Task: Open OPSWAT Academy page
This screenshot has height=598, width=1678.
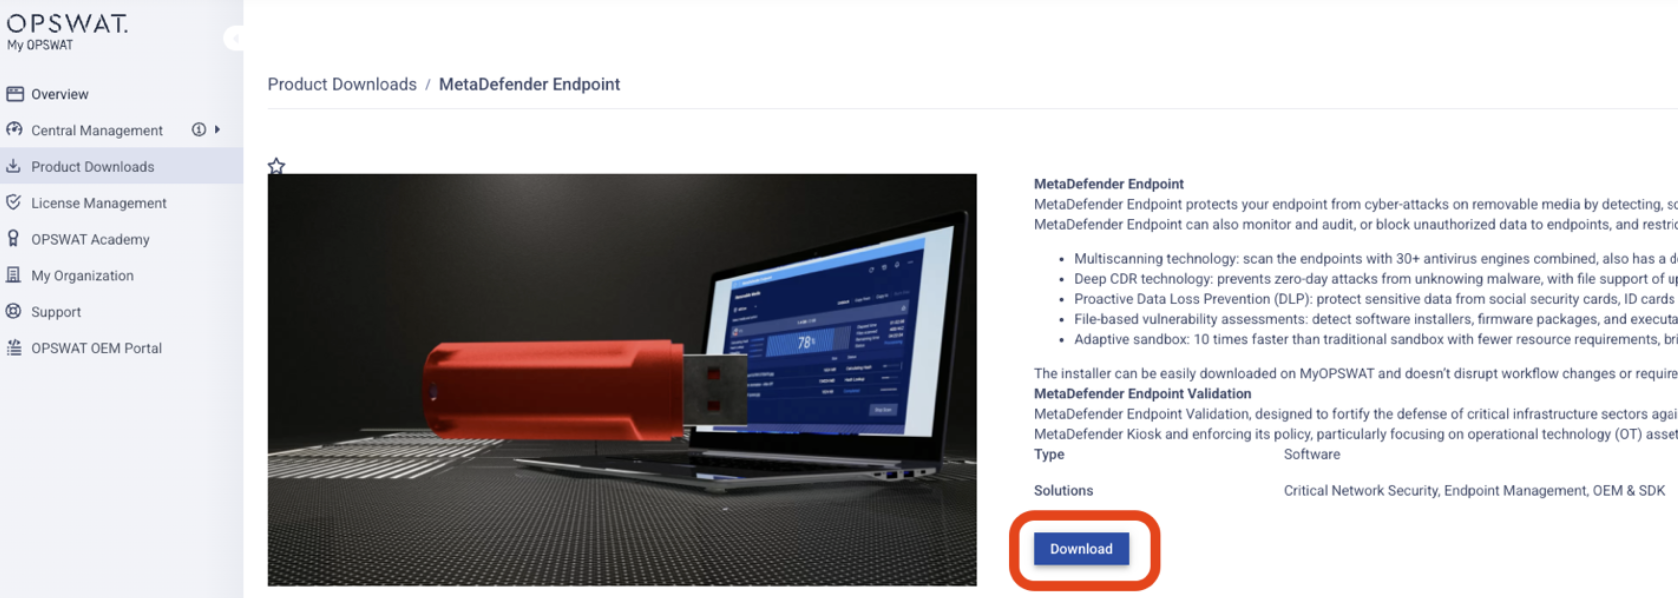Action: [90, 239]
